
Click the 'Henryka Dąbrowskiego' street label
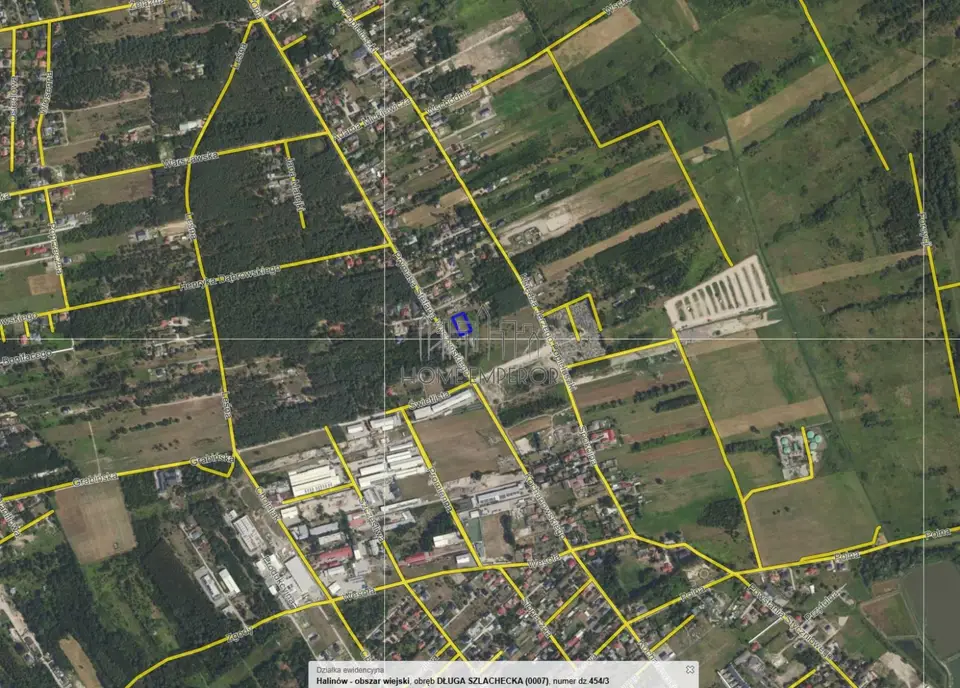(230, 277)
